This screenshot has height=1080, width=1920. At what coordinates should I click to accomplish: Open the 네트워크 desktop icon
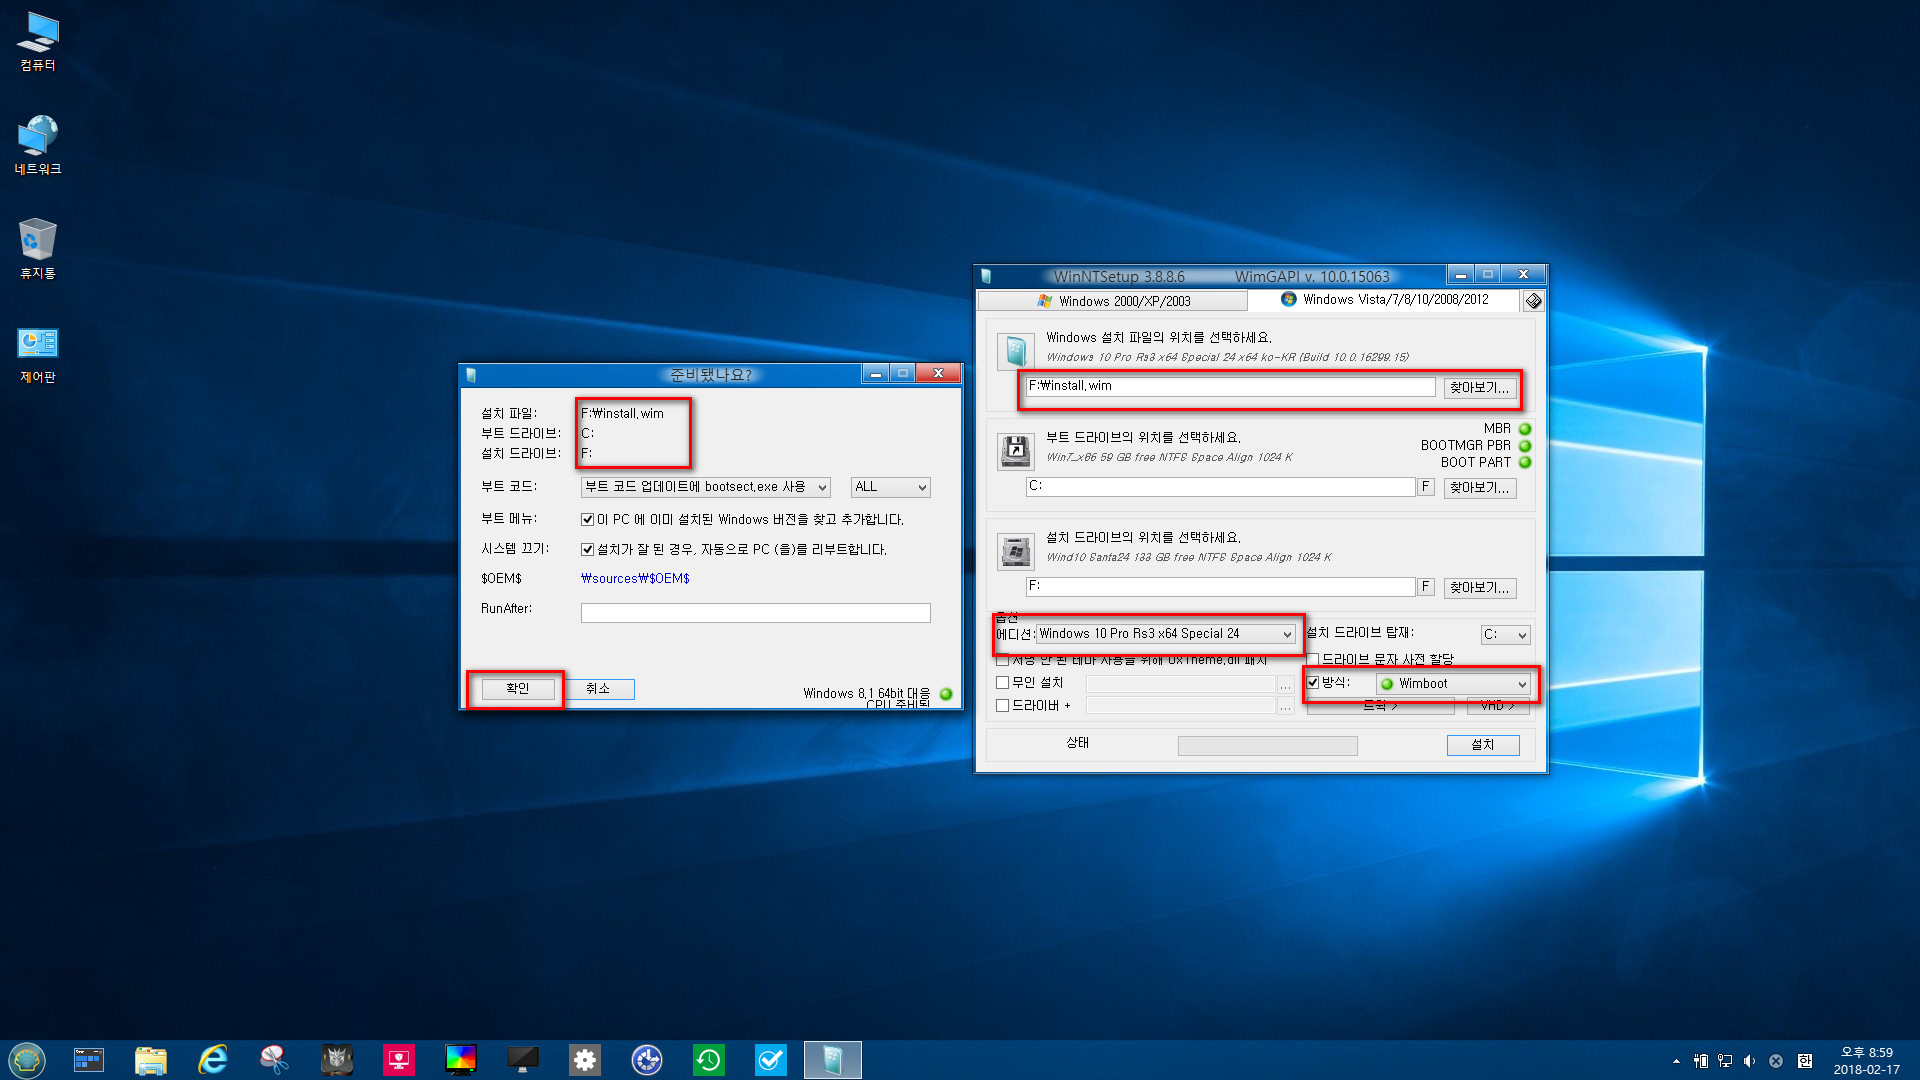point(38,146)
